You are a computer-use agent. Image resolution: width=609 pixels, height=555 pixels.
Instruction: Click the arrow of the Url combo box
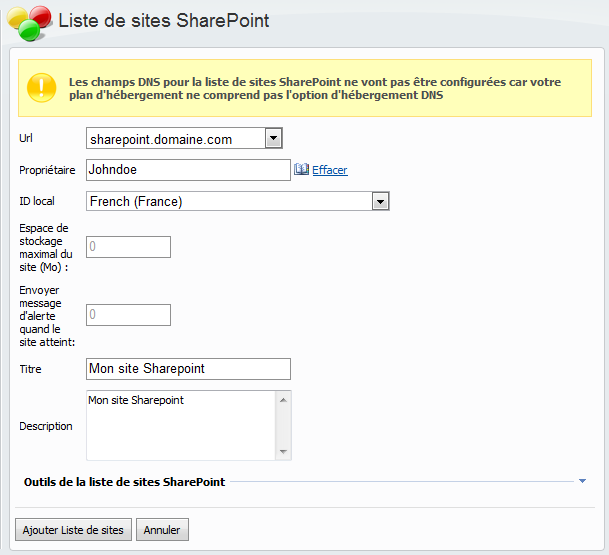click(273, 139)
